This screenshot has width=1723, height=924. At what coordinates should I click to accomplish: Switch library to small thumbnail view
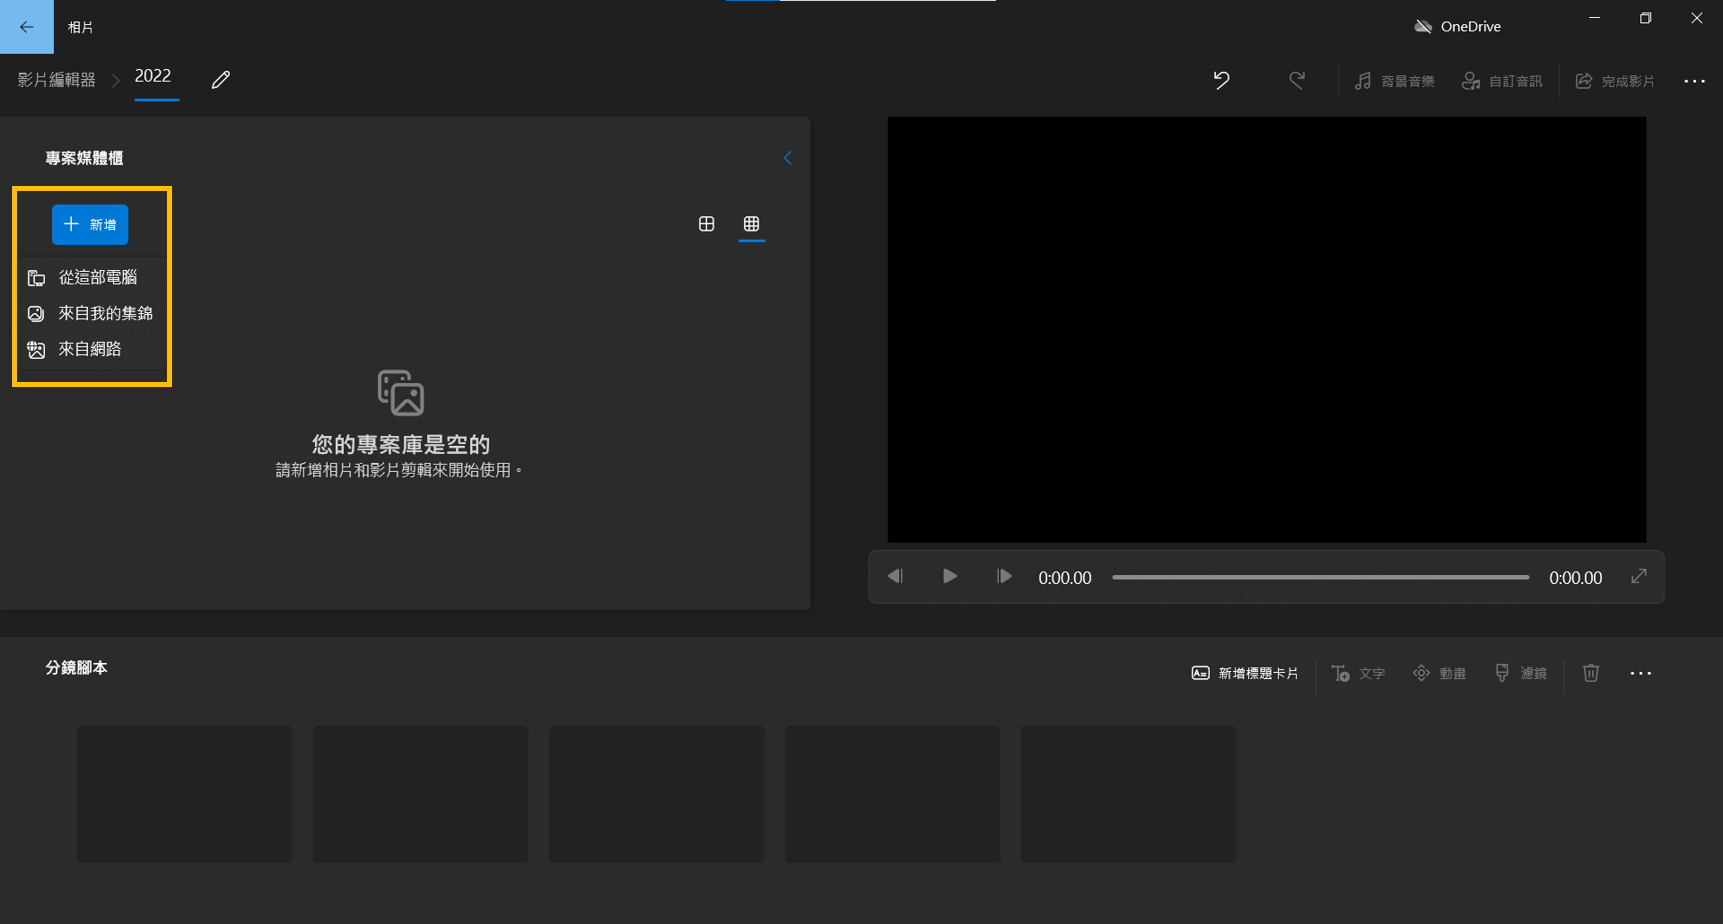(x=752, y=224)
